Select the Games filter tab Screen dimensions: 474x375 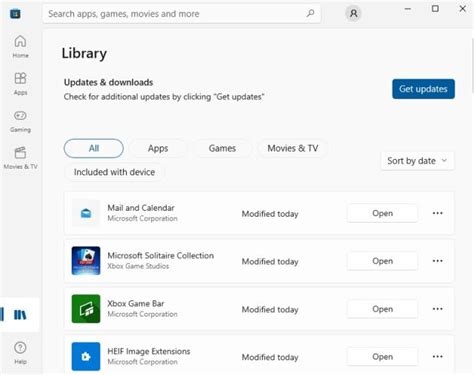222,148
